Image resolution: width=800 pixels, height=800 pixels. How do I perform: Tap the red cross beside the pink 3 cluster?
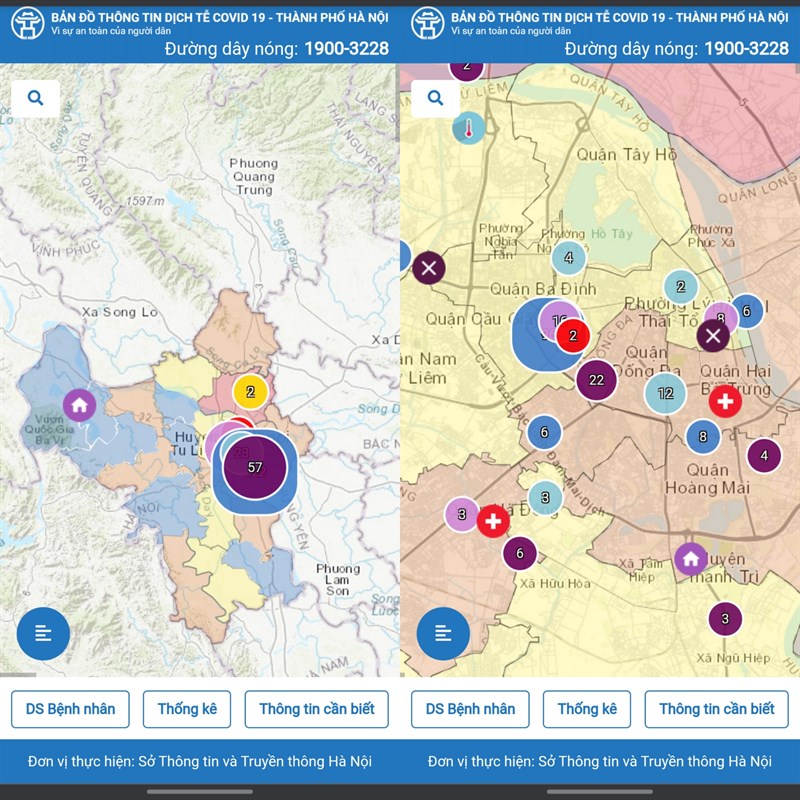coord(493,520)
